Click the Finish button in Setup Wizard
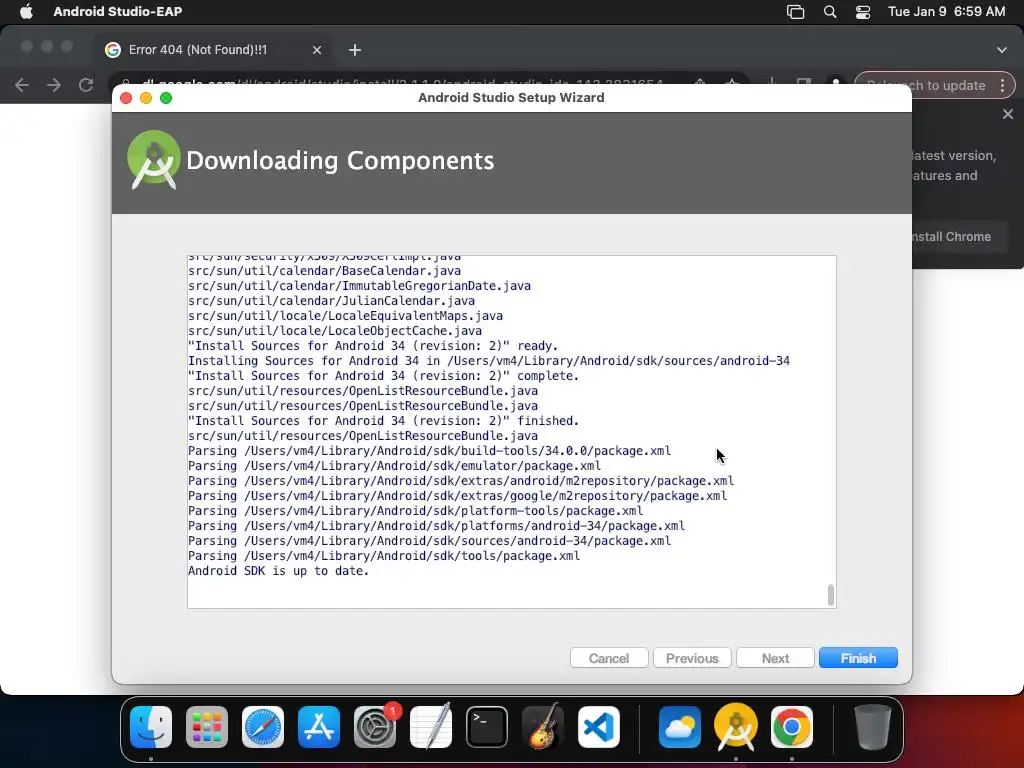This screenshot has width=1024, height=768. [x=858, y=658]
